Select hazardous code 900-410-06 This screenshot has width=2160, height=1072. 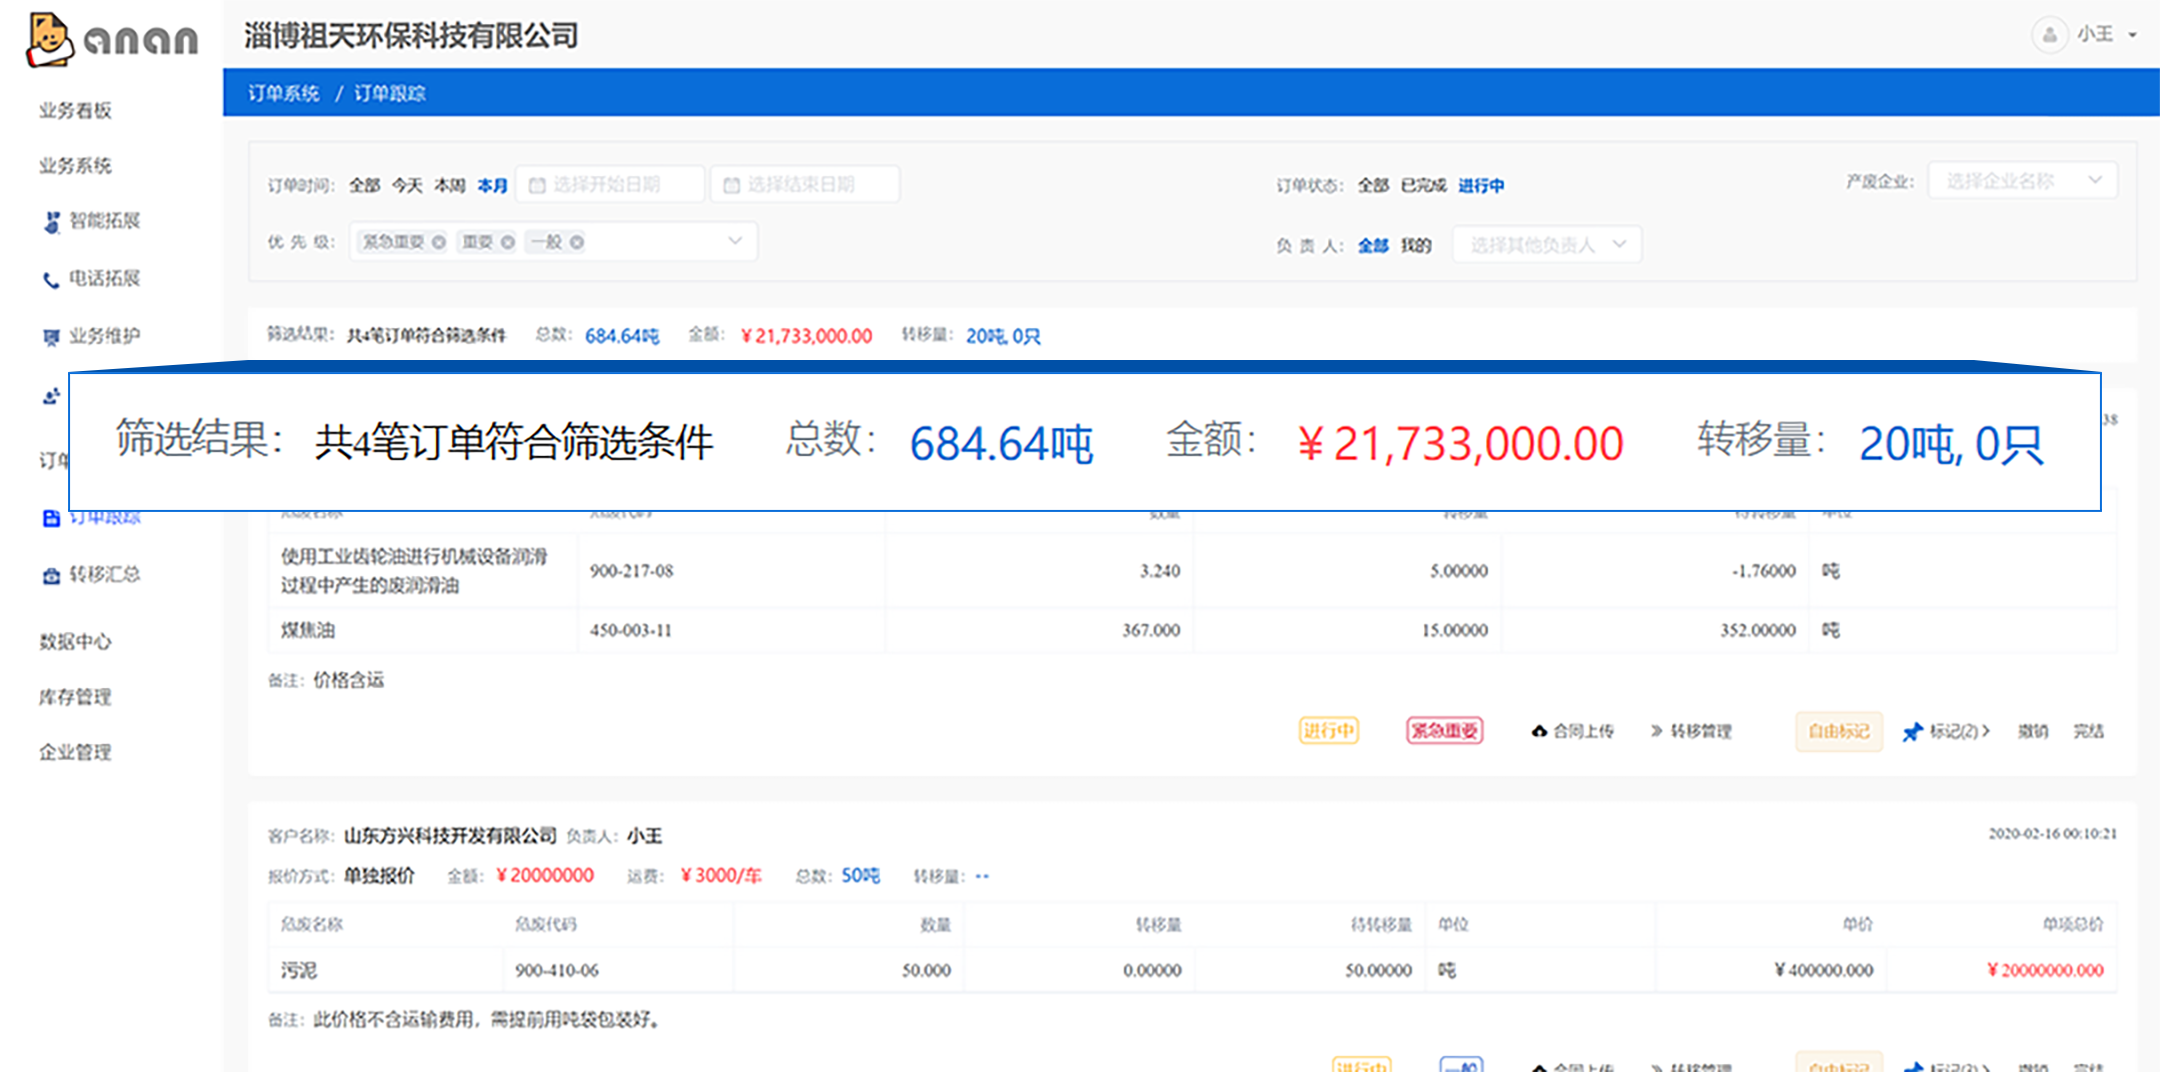[557, 970]
